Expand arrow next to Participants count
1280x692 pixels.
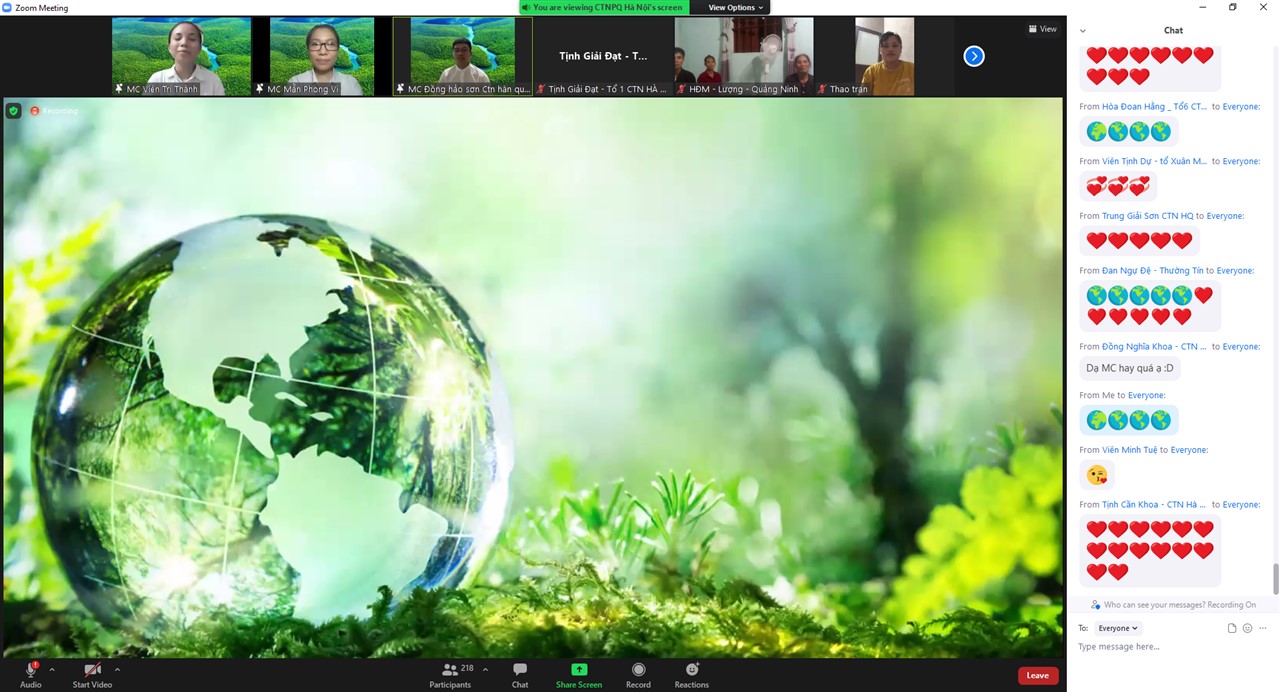pyautogui.click(x=485, y=670)
